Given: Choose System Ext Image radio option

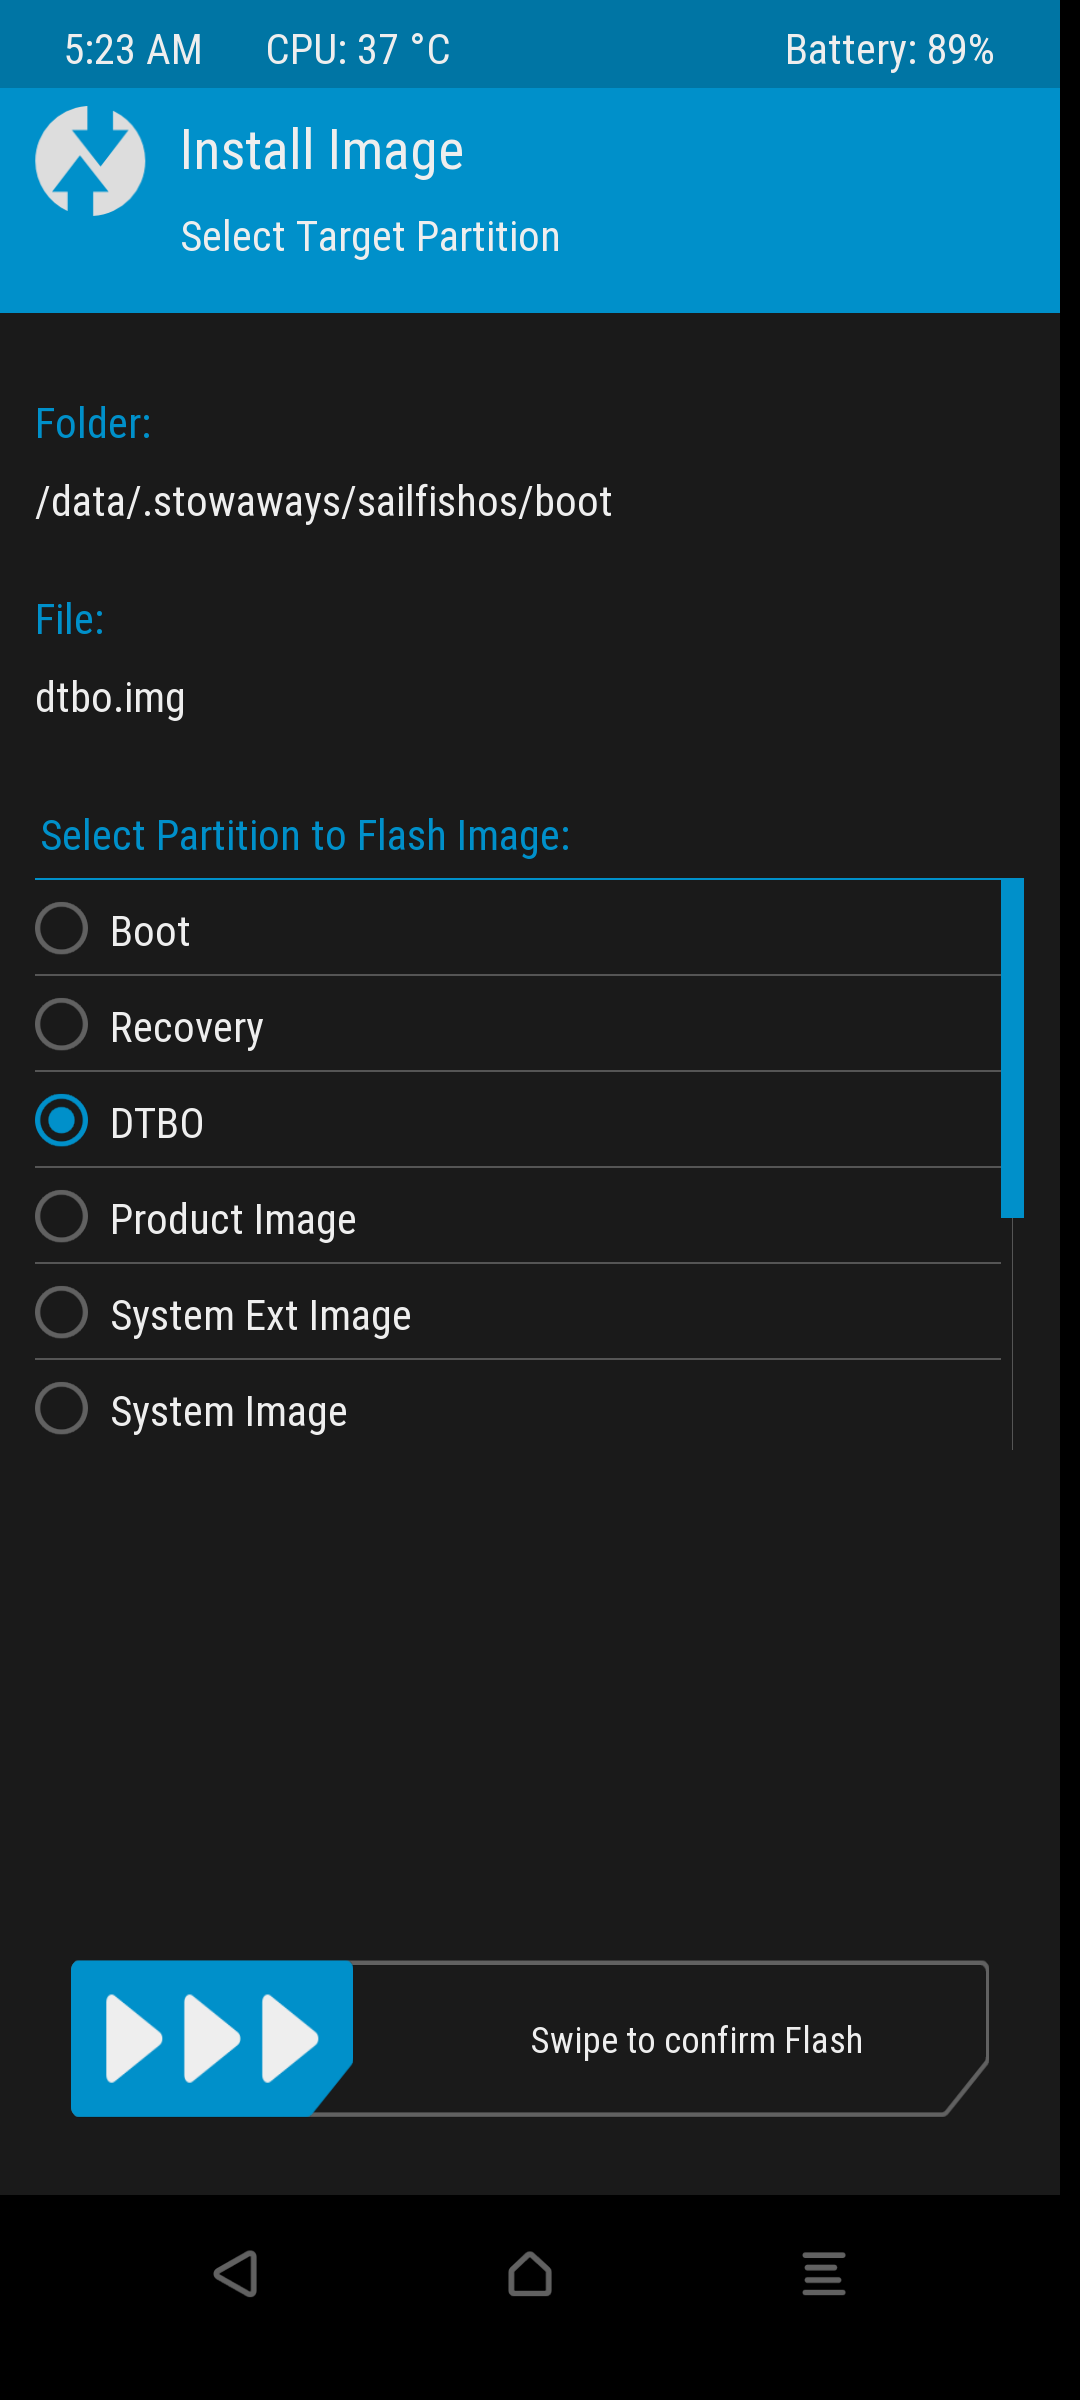Looking at the screenshot, I should tap(62, 1312).
